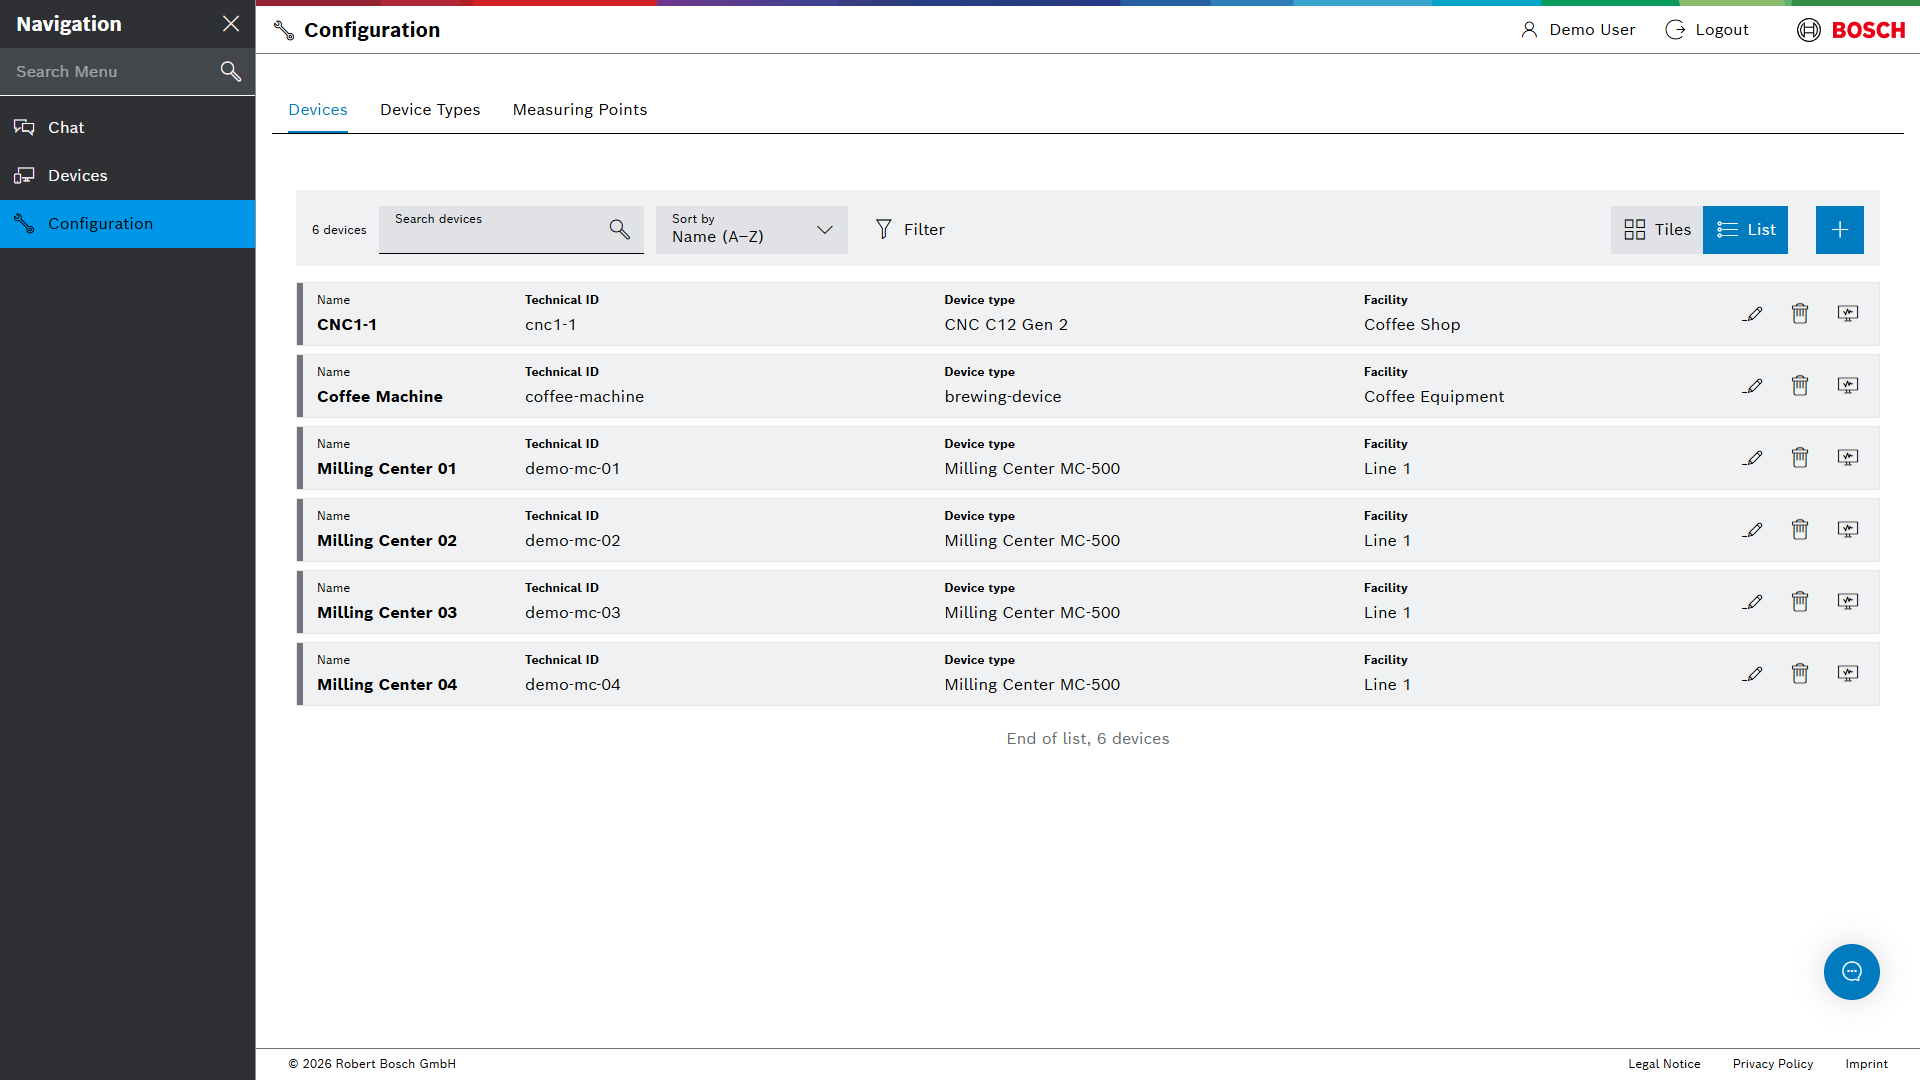Click the search magnifier in Search Menu
1920x1080 pixels.
click(x=230, y=71)
